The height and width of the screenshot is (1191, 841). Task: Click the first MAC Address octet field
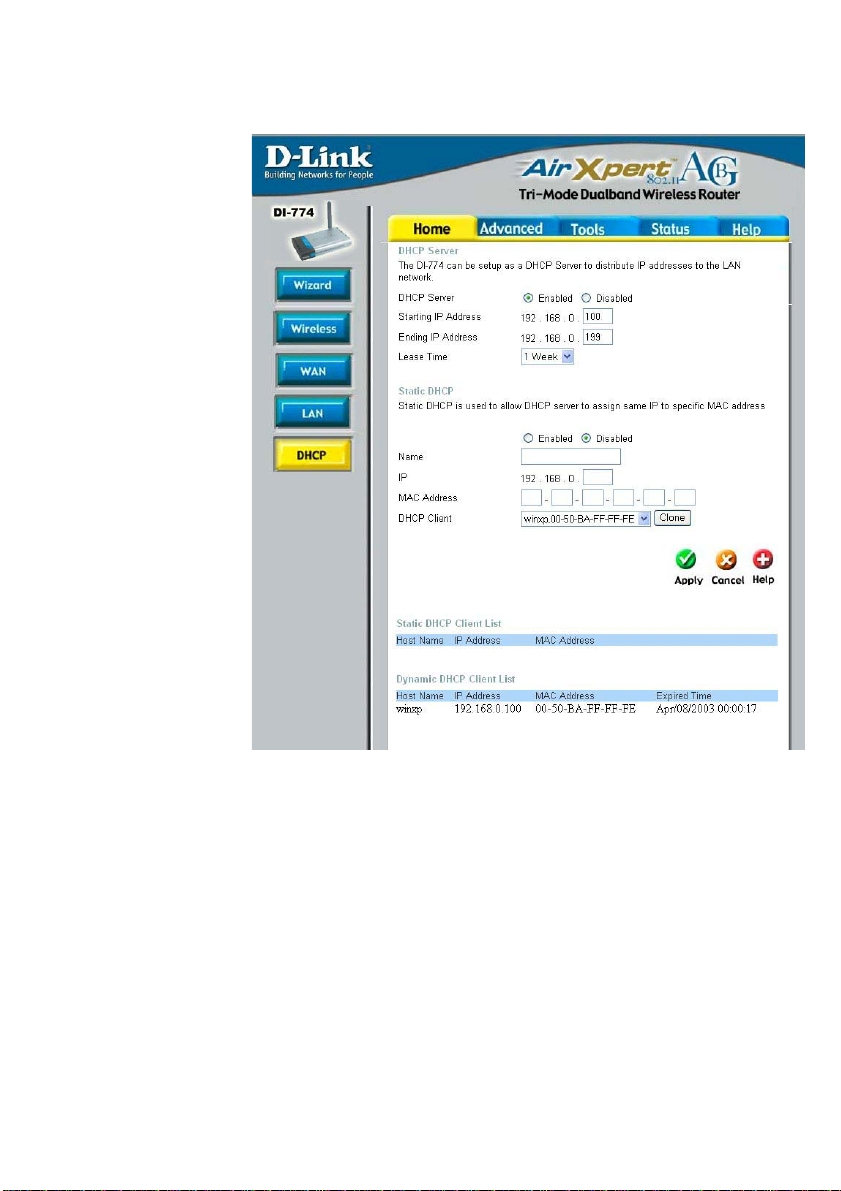531,498
